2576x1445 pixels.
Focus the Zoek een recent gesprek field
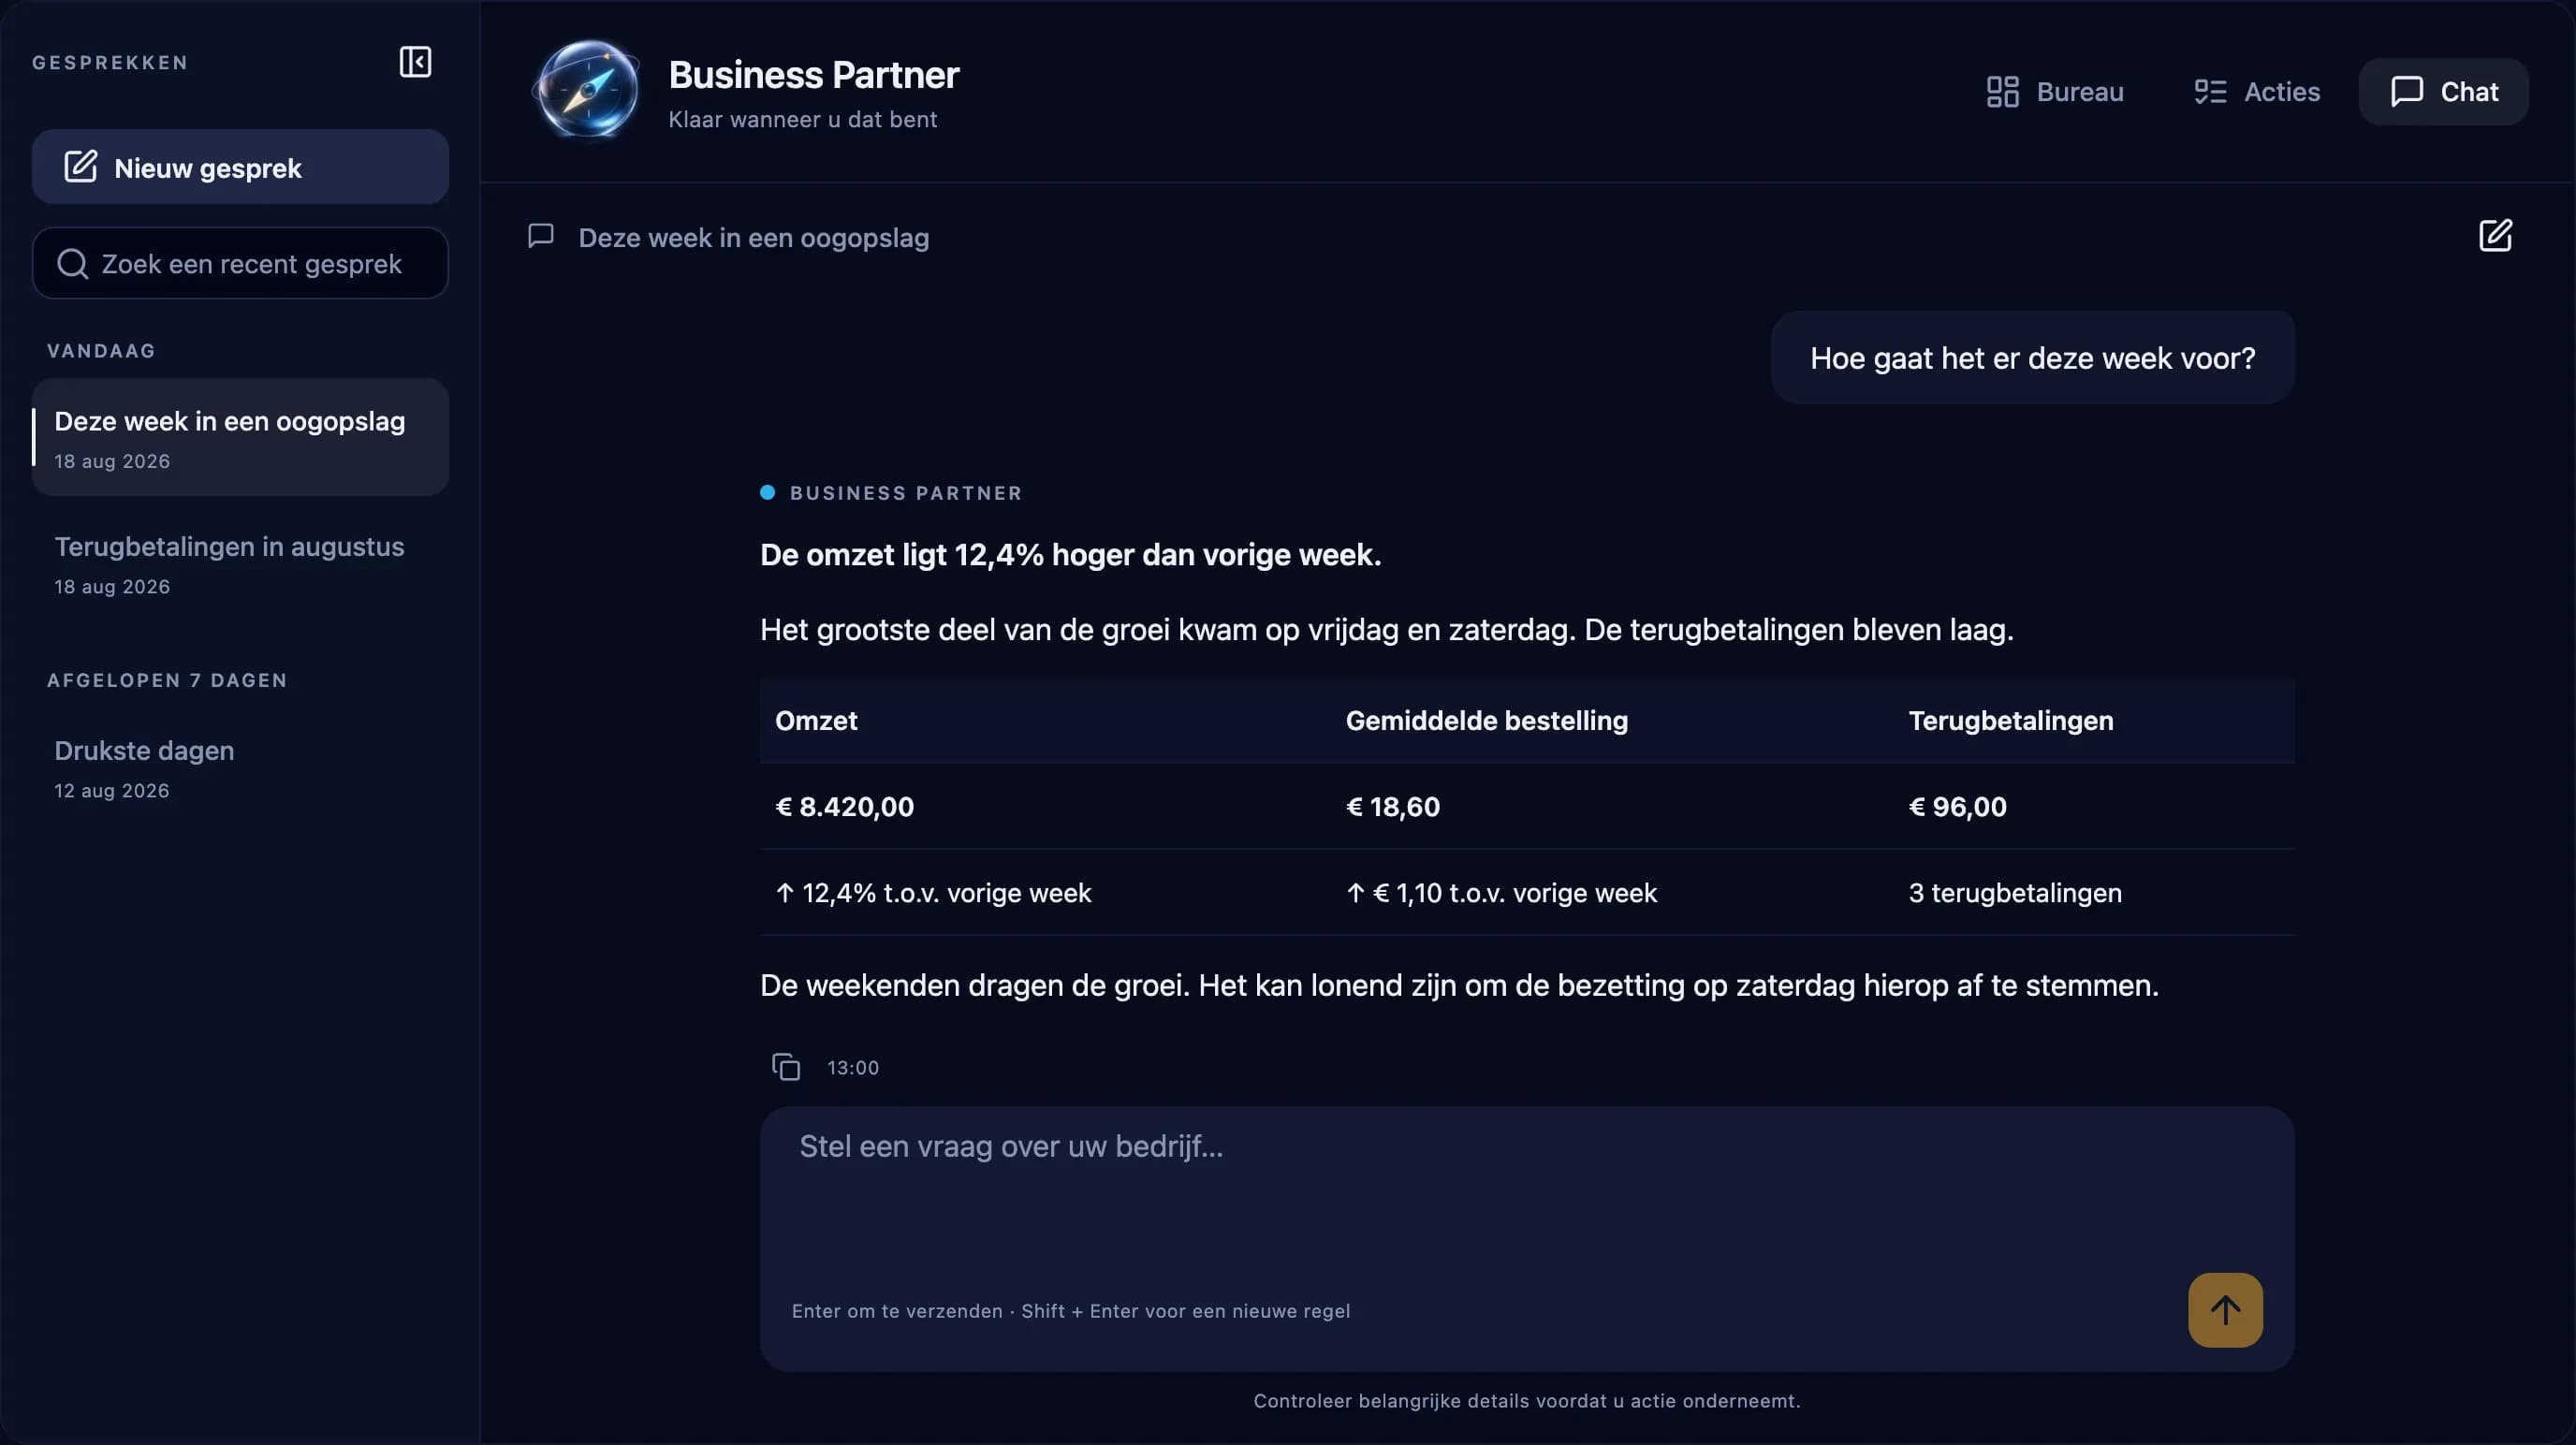tap(240, 263)
